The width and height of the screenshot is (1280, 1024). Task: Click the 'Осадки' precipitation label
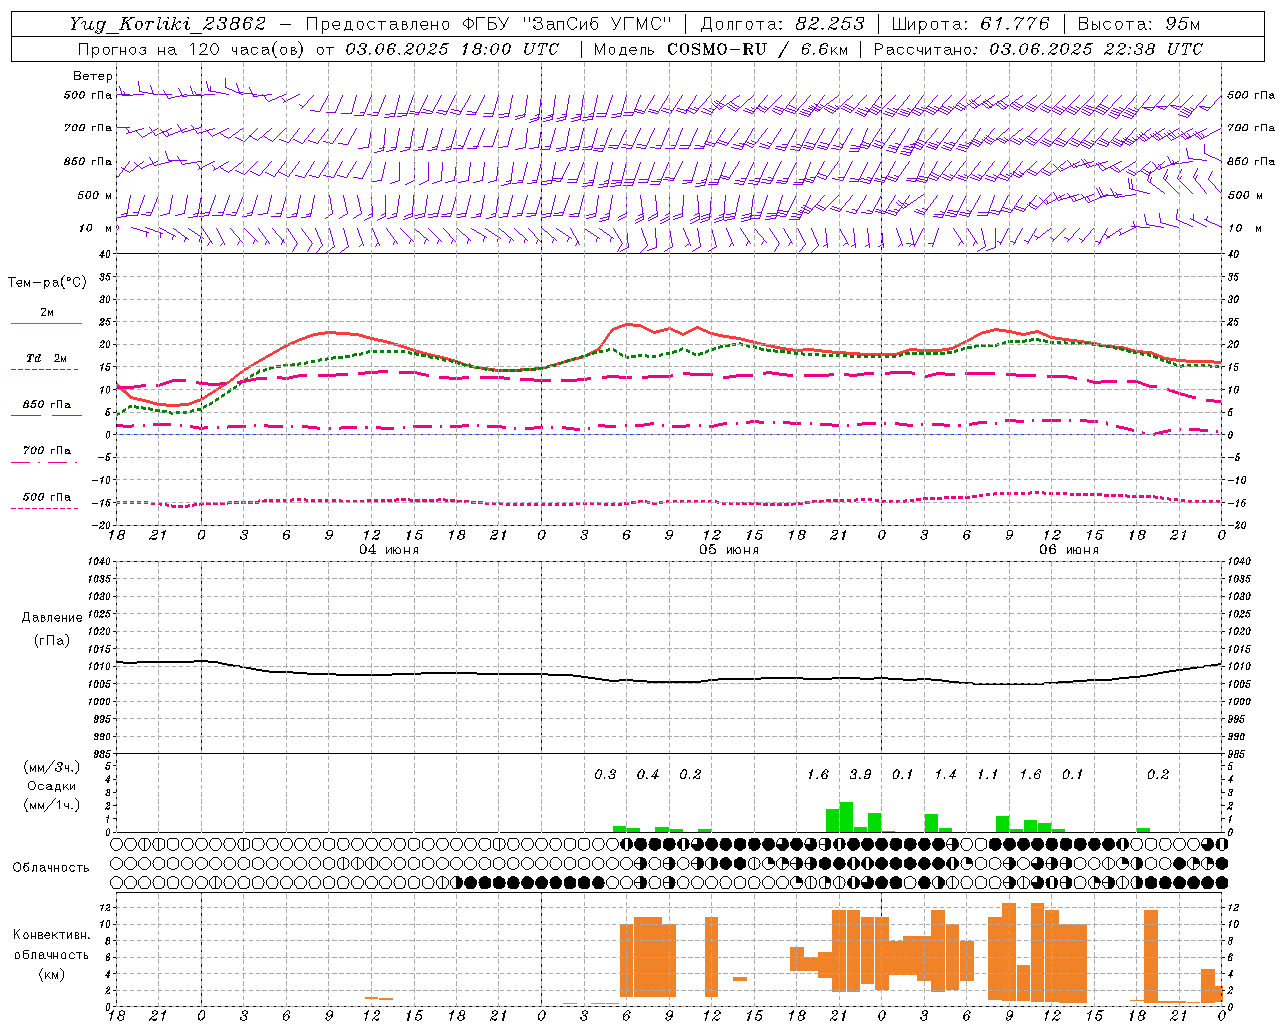click(x=52, y=786)
